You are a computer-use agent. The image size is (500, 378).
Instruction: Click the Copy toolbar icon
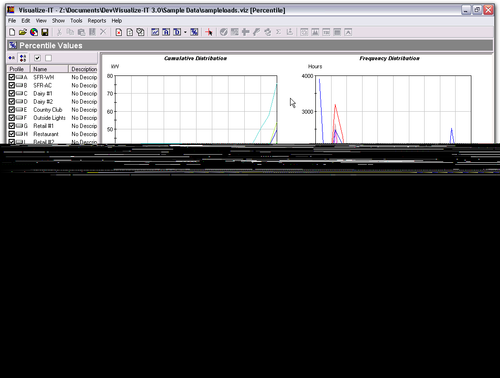[70, 32]
